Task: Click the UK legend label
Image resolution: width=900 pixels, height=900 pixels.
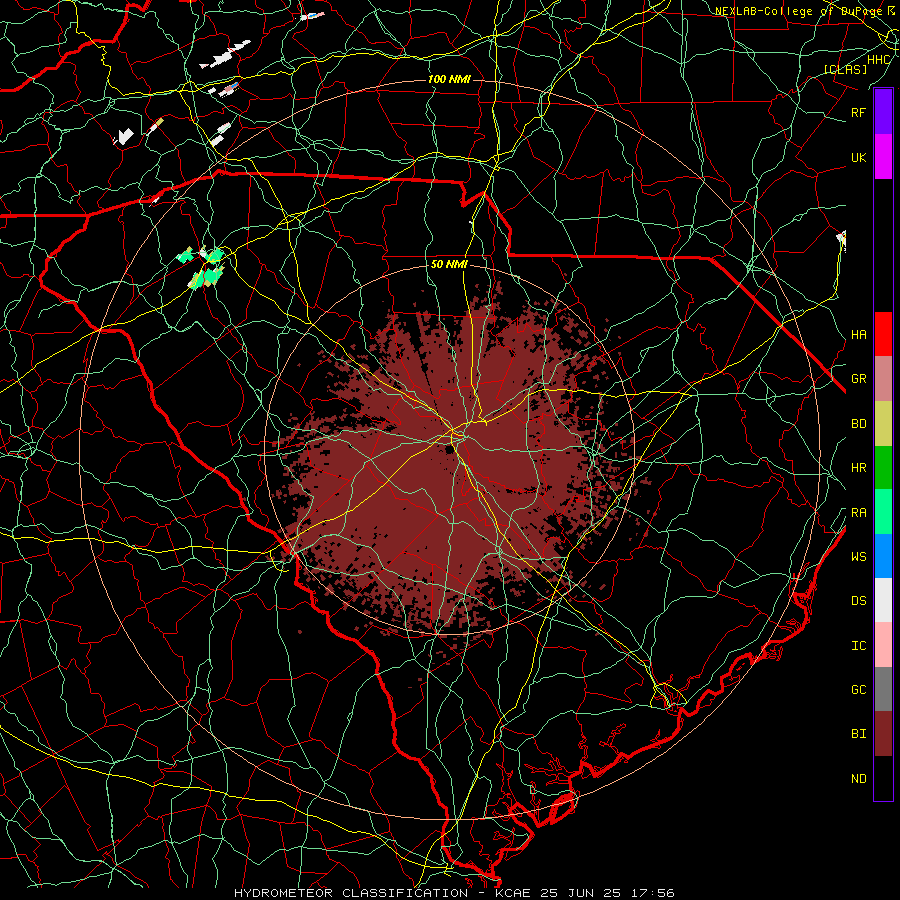Action: click(859, 157)
